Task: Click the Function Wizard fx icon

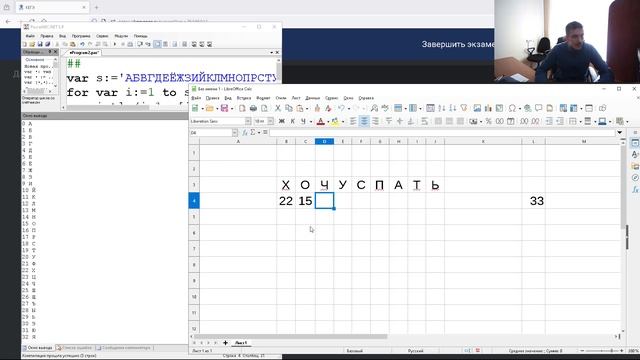Action: [x=245, y=132]
